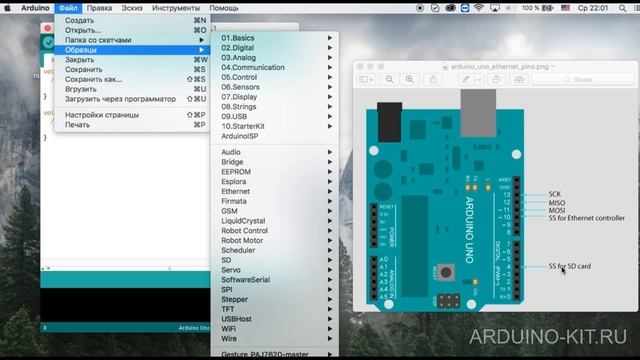This screenshot has width=640, height=360.
Task: Click the Share icon in Preview toolbar
Action: [433, 79]
